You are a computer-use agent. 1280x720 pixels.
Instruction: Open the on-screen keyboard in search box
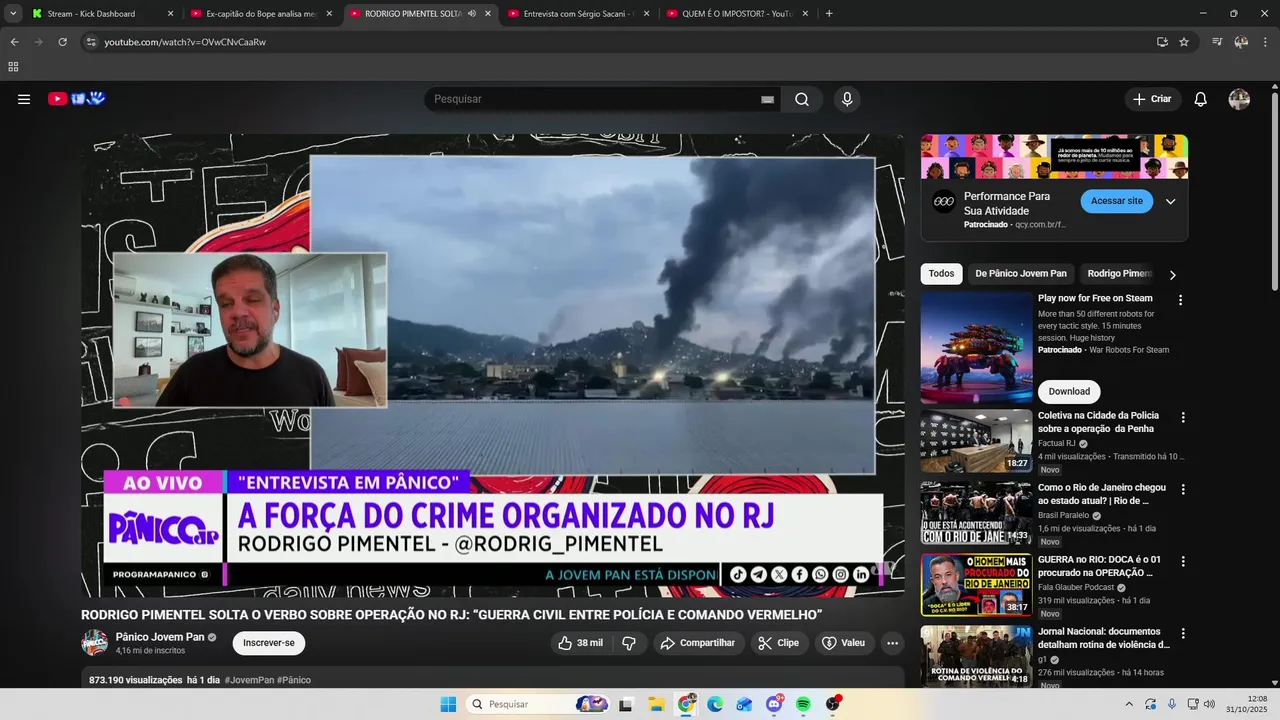point(768,99)
